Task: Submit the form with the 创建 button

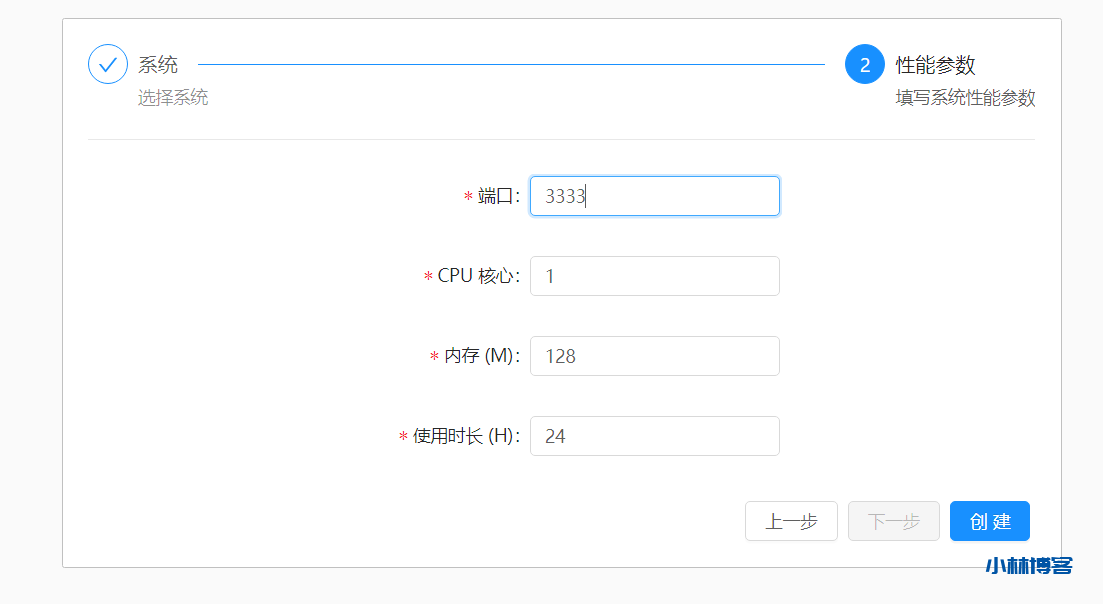Action: (x=989, y=521)
